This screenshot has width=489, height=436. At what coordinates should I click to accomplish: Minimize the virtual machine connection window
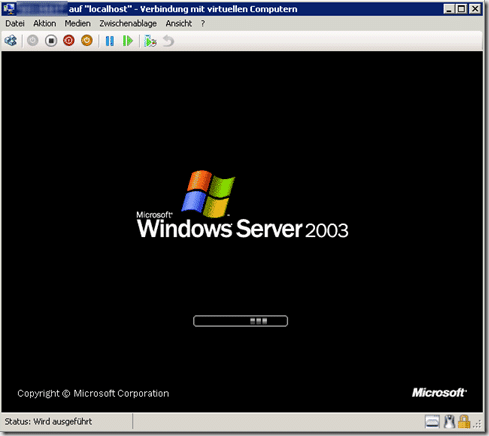[449, 9]
